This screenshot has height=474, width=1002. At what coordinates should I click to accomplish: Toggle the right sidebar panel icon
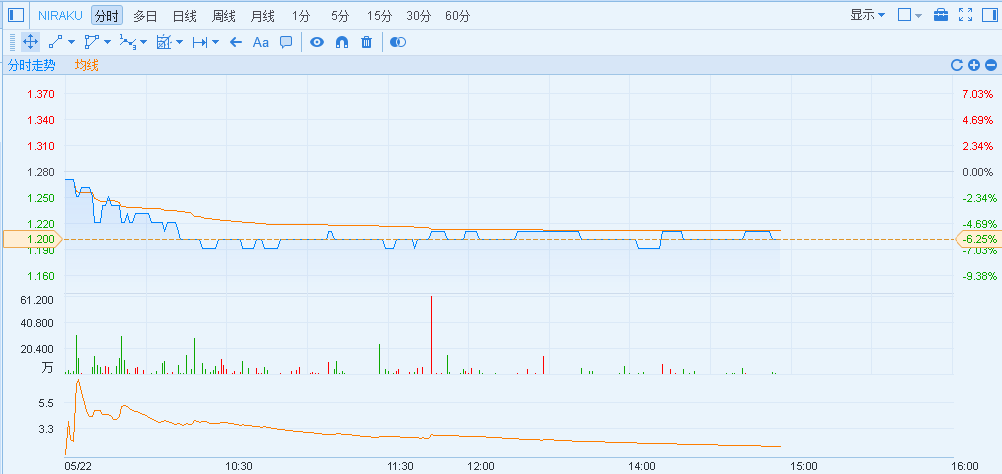point(989,15)
